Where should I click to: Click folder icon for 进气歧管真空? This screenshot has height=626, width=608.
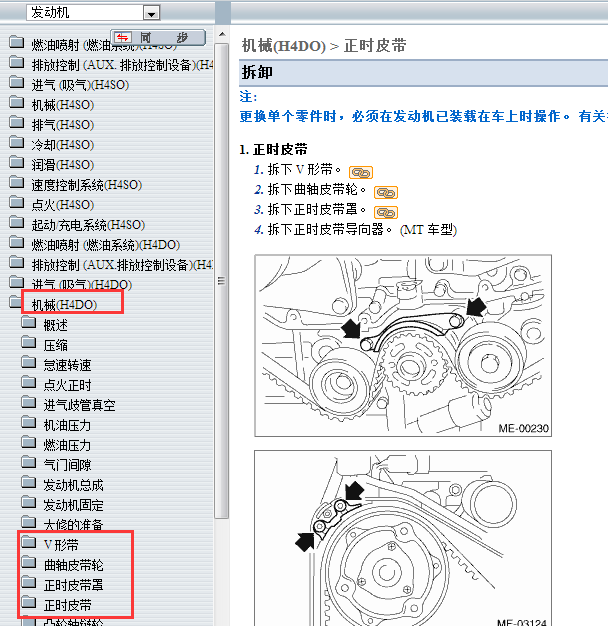click(x=28, y=402)
